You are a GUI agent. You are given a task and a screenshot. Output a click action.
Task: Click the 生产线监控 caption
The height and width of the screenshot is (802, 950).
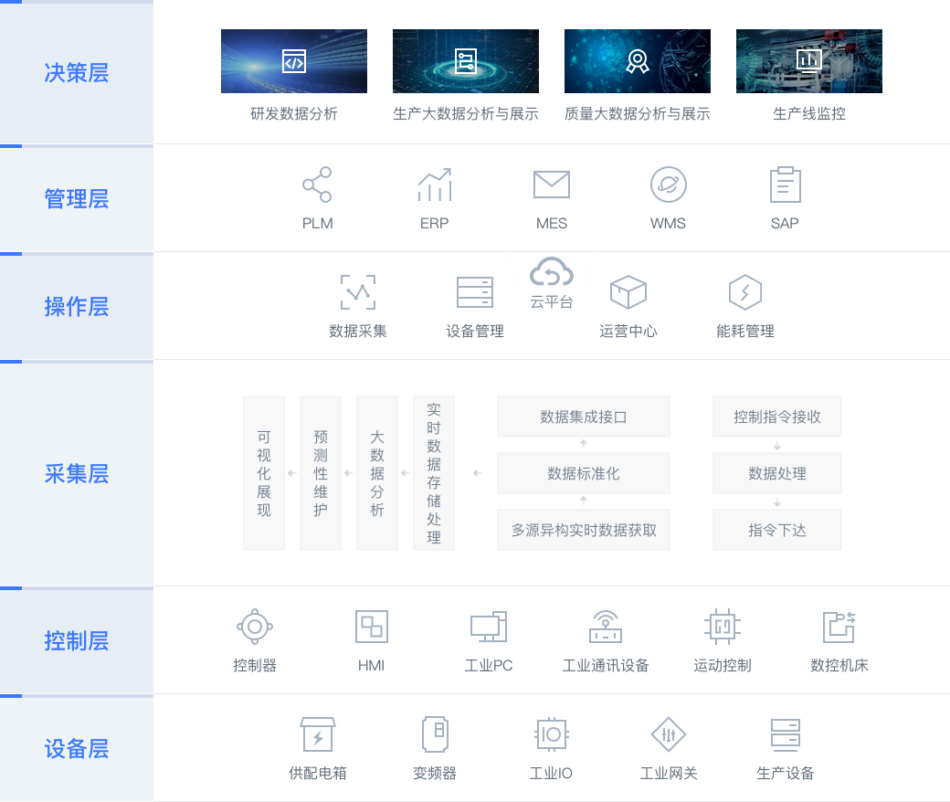[x=809, y=114]
